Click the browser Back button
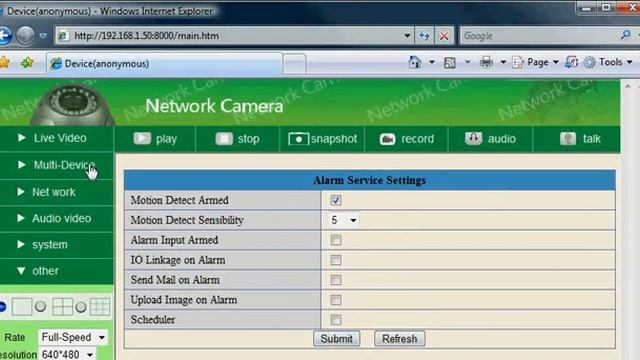This screenshot has height=360, width=640. 5,36
